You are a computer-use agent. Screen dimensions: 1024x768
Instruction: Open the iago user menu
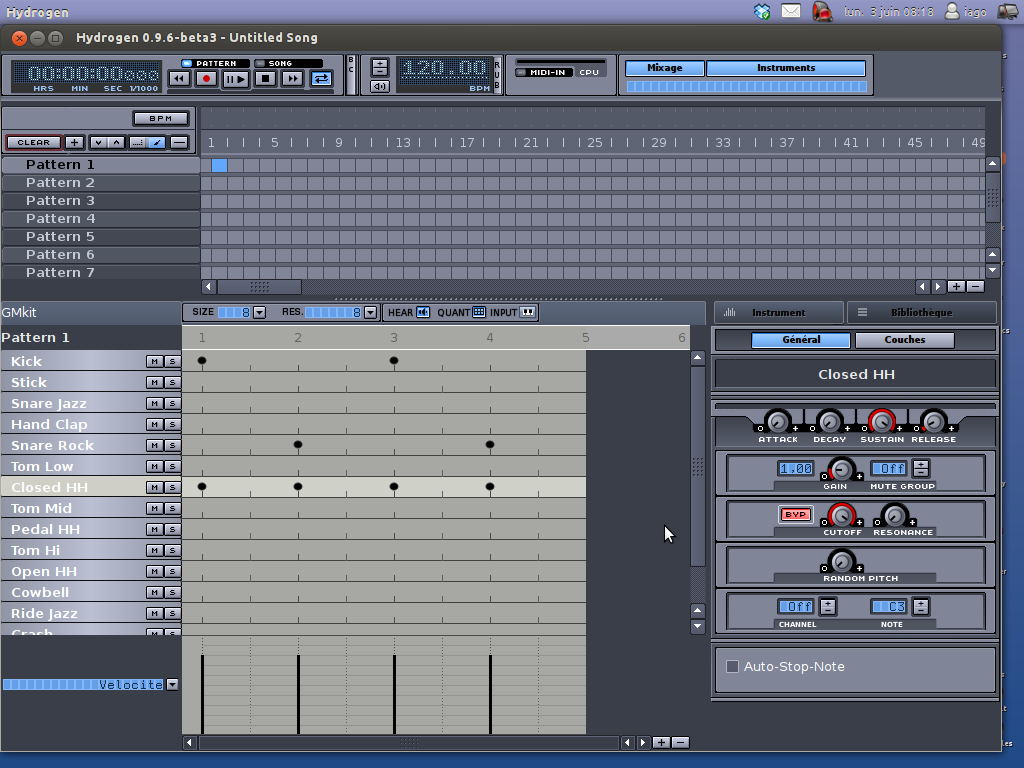[x=966, y=11]
